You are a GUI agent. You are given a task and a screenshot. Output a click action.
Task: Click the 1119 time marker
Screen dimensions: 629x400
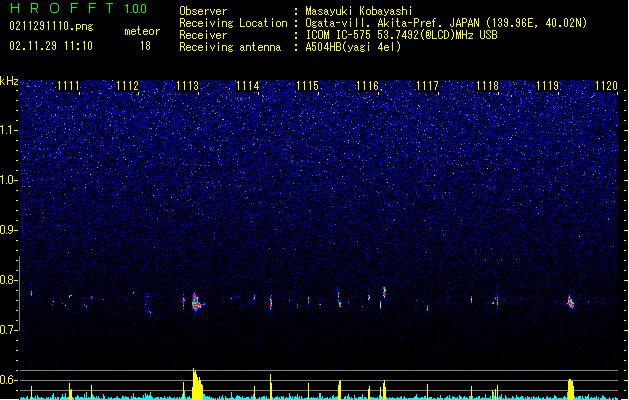(548, 86)
